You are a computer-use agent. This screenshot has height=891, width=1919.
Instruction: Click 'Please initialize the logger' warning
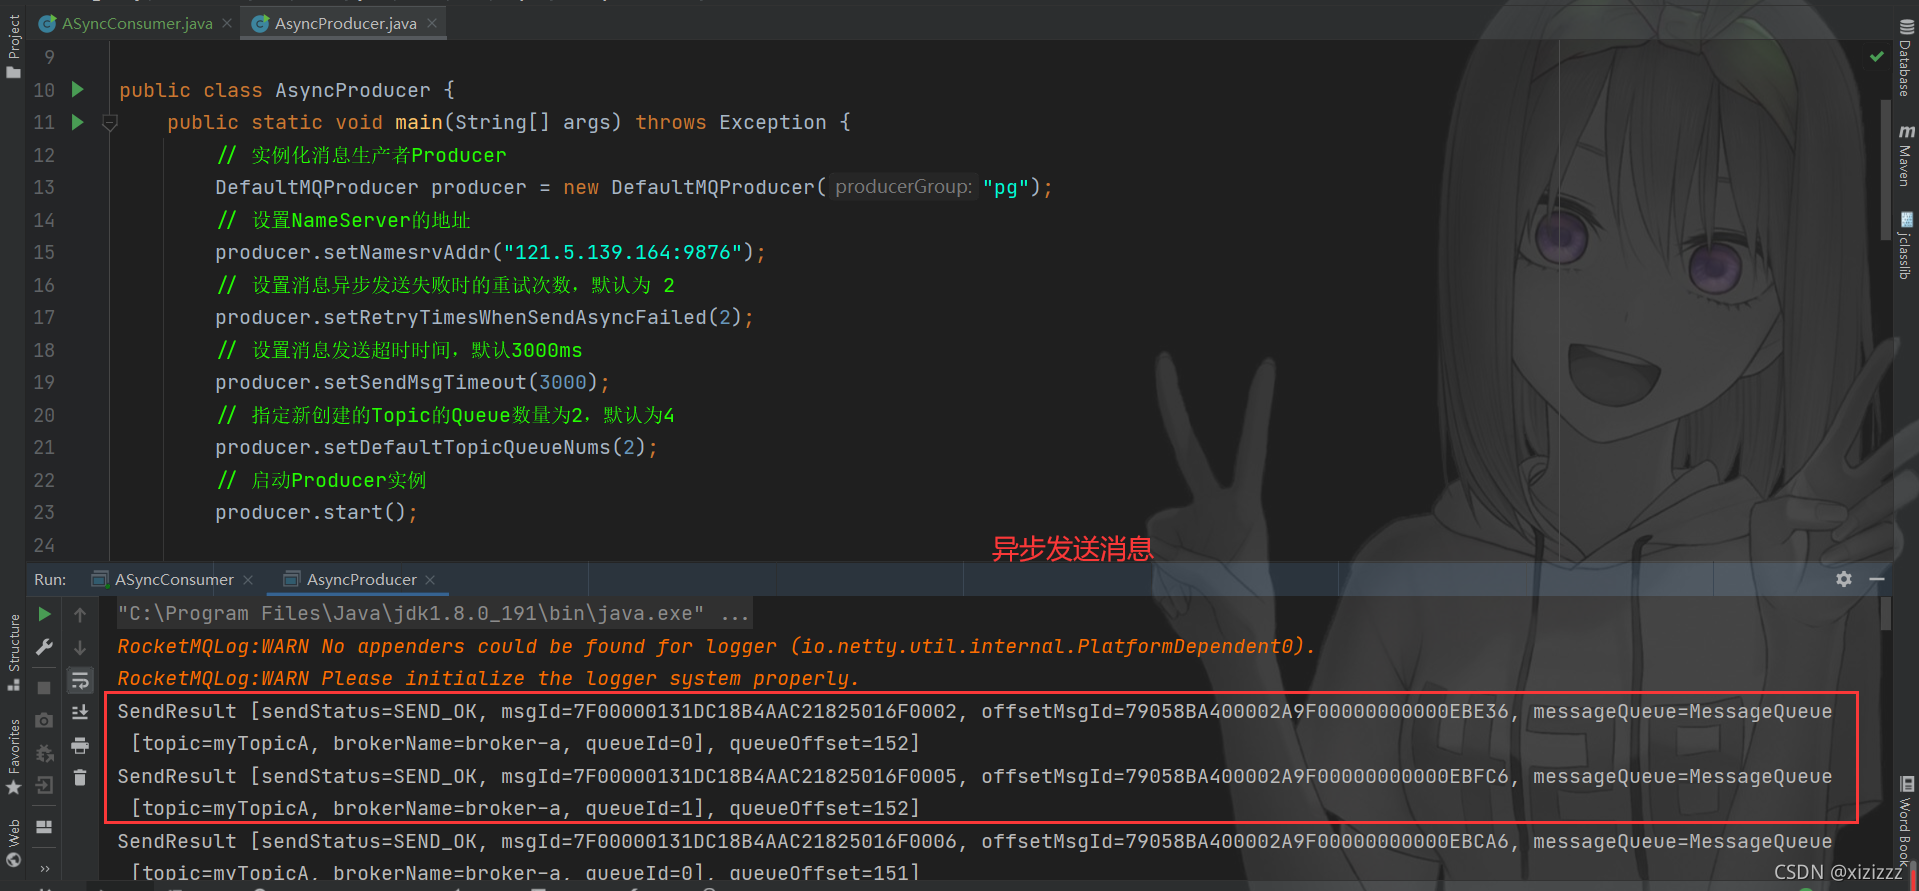tap(488, 678)
